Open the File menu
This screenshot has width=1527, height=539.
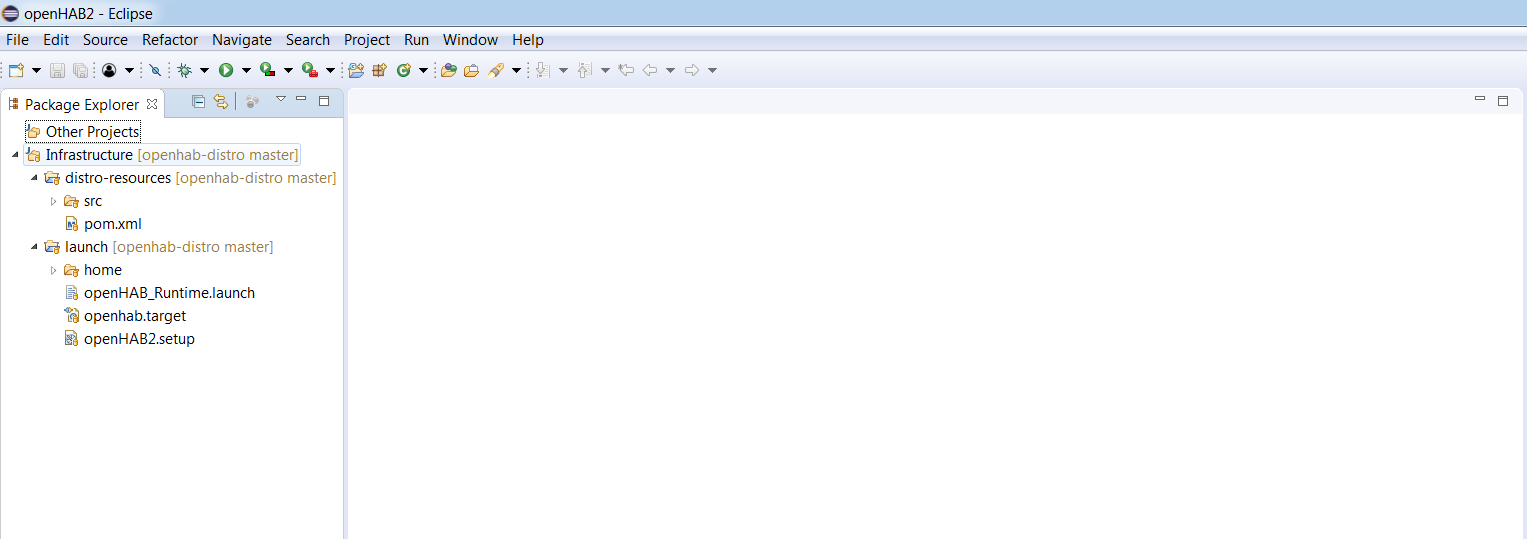17,40
